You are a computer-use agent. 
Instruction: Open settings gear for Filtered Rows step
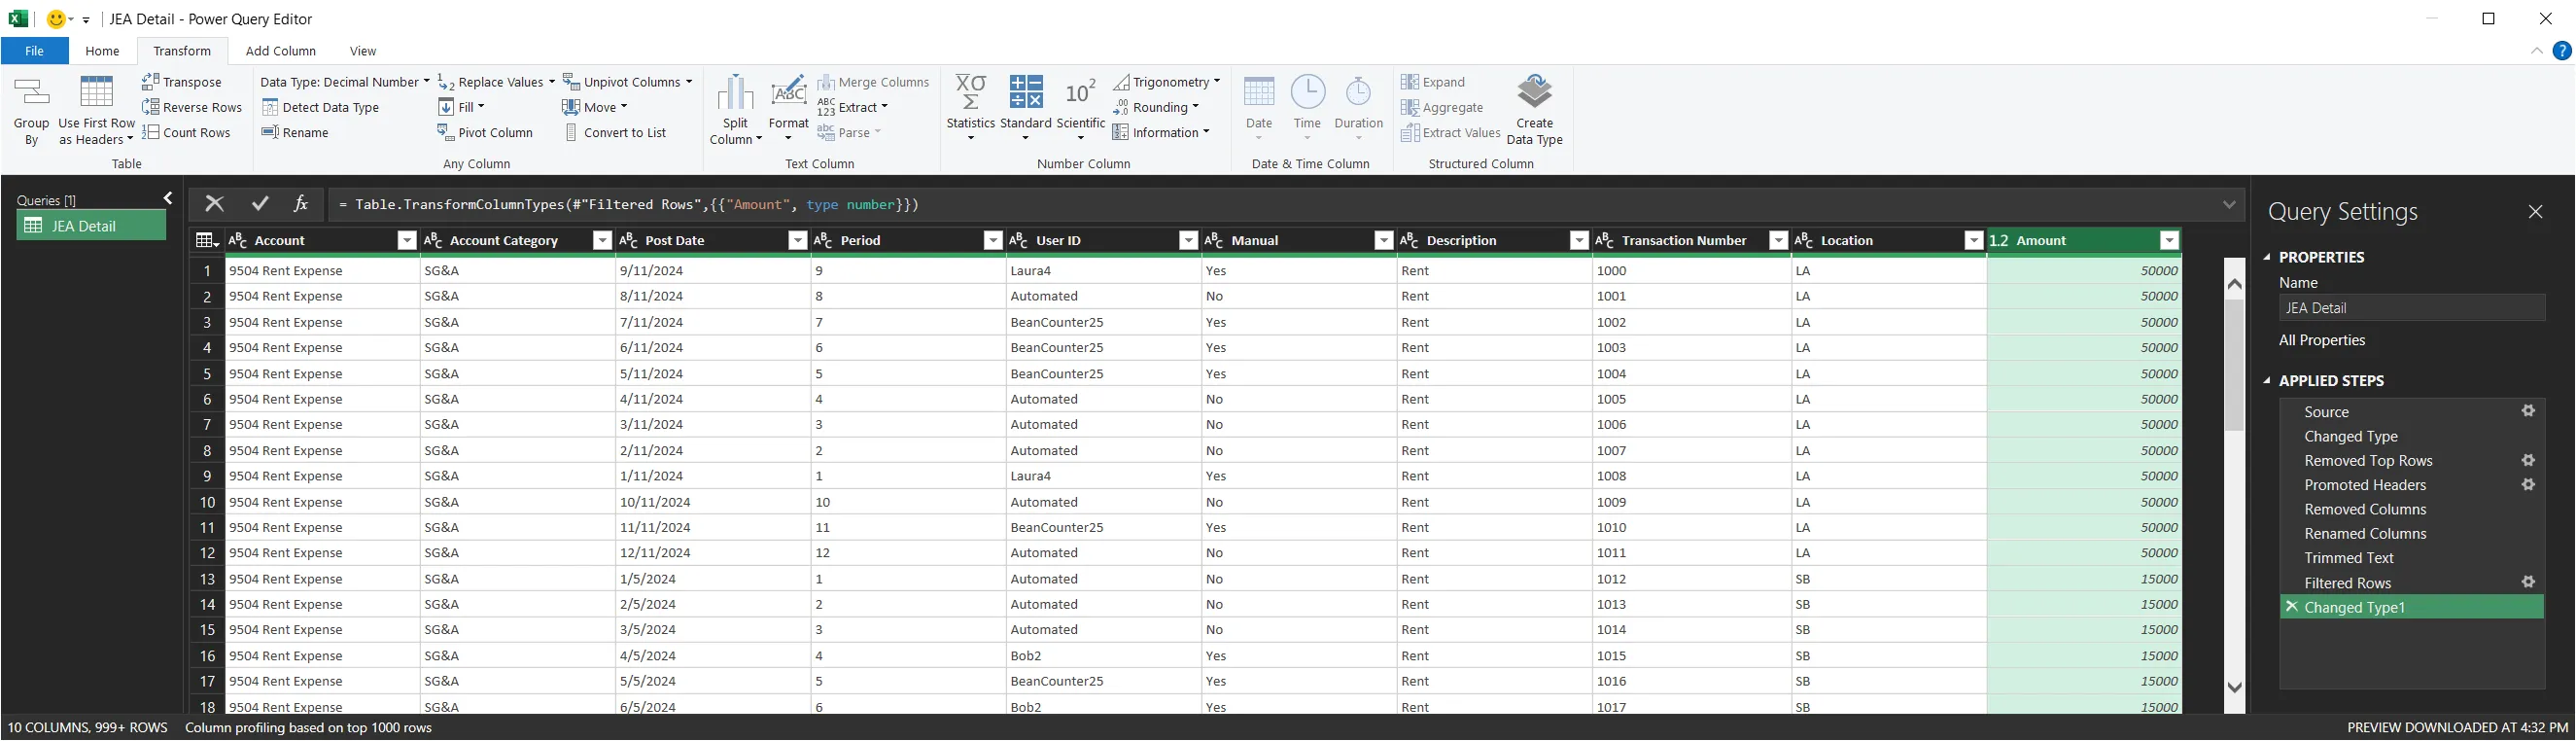pos(2528,582)
